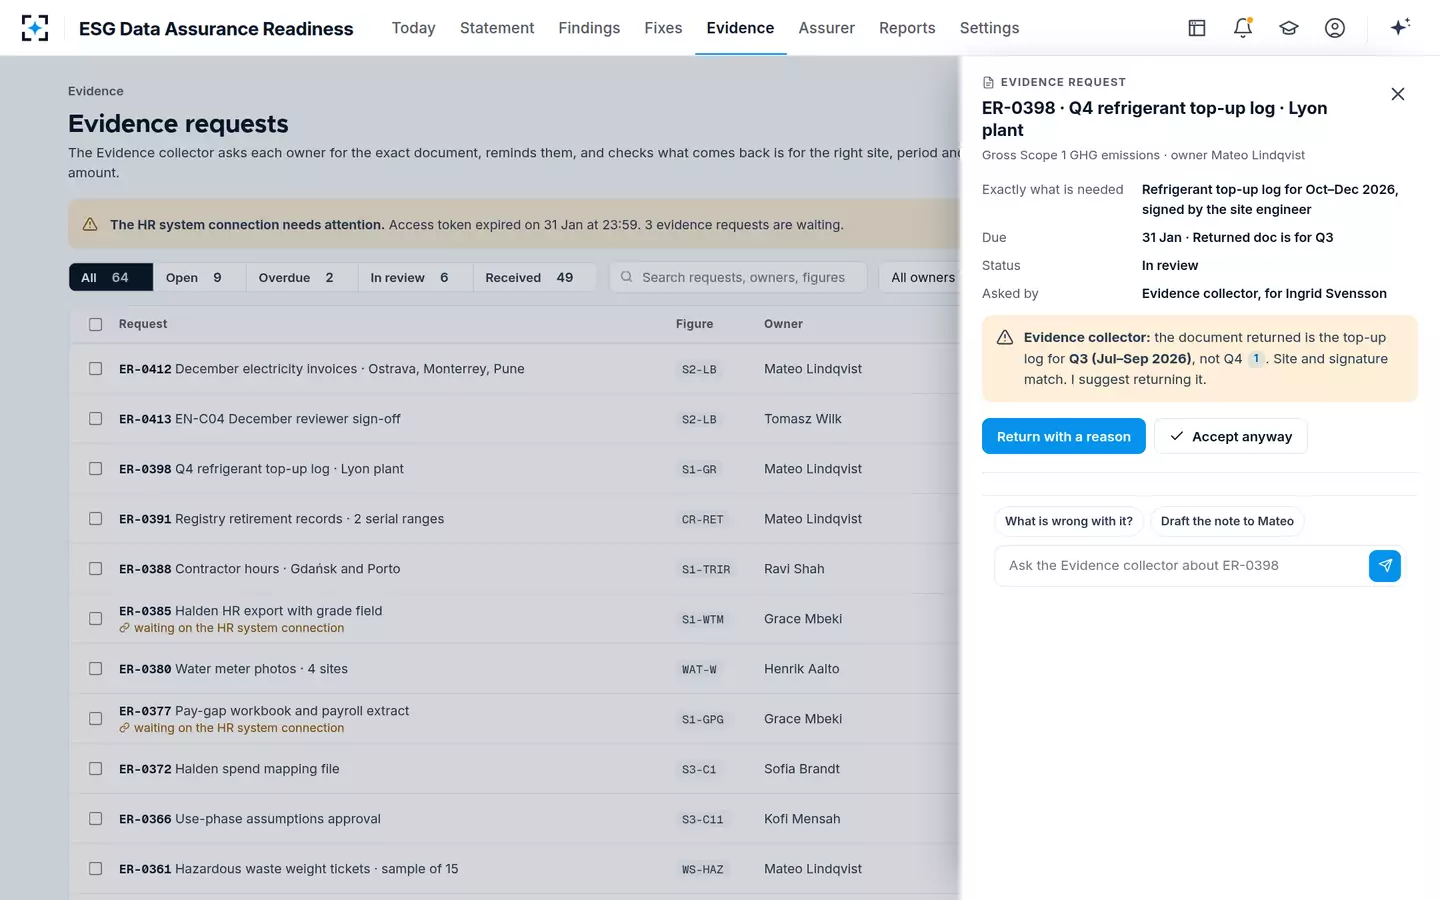Screen dimensions: 1440x900
Task: Click the app logo icon
Action: pos(35,28)
